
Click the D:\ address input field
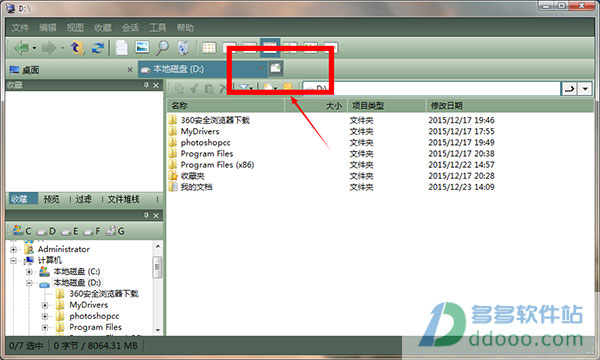coord(432,89)
